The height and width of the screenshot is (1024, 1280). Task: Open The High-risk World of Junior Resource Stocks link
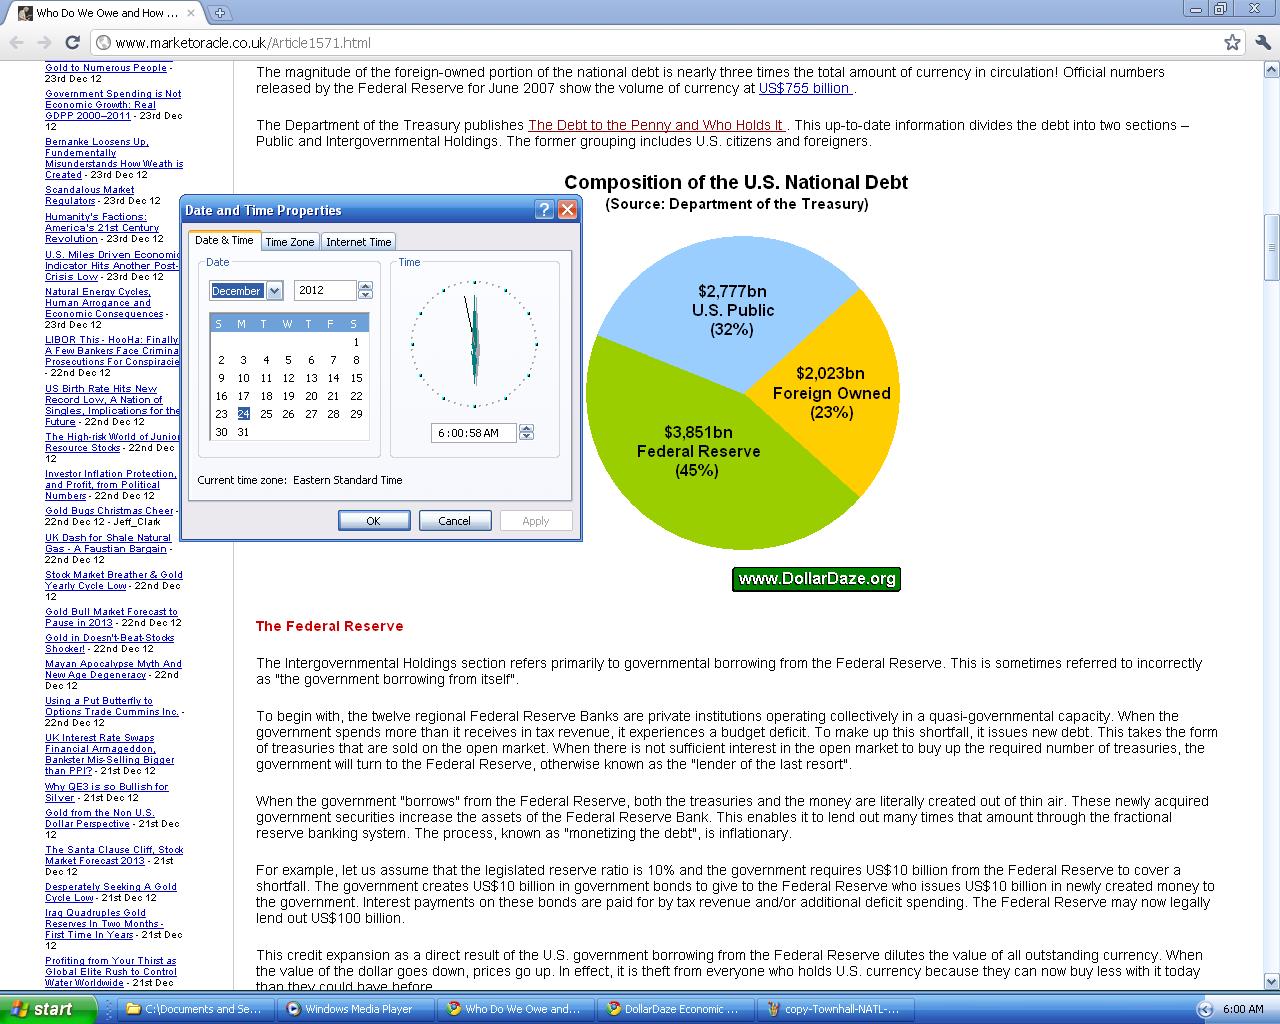point(112,442)
